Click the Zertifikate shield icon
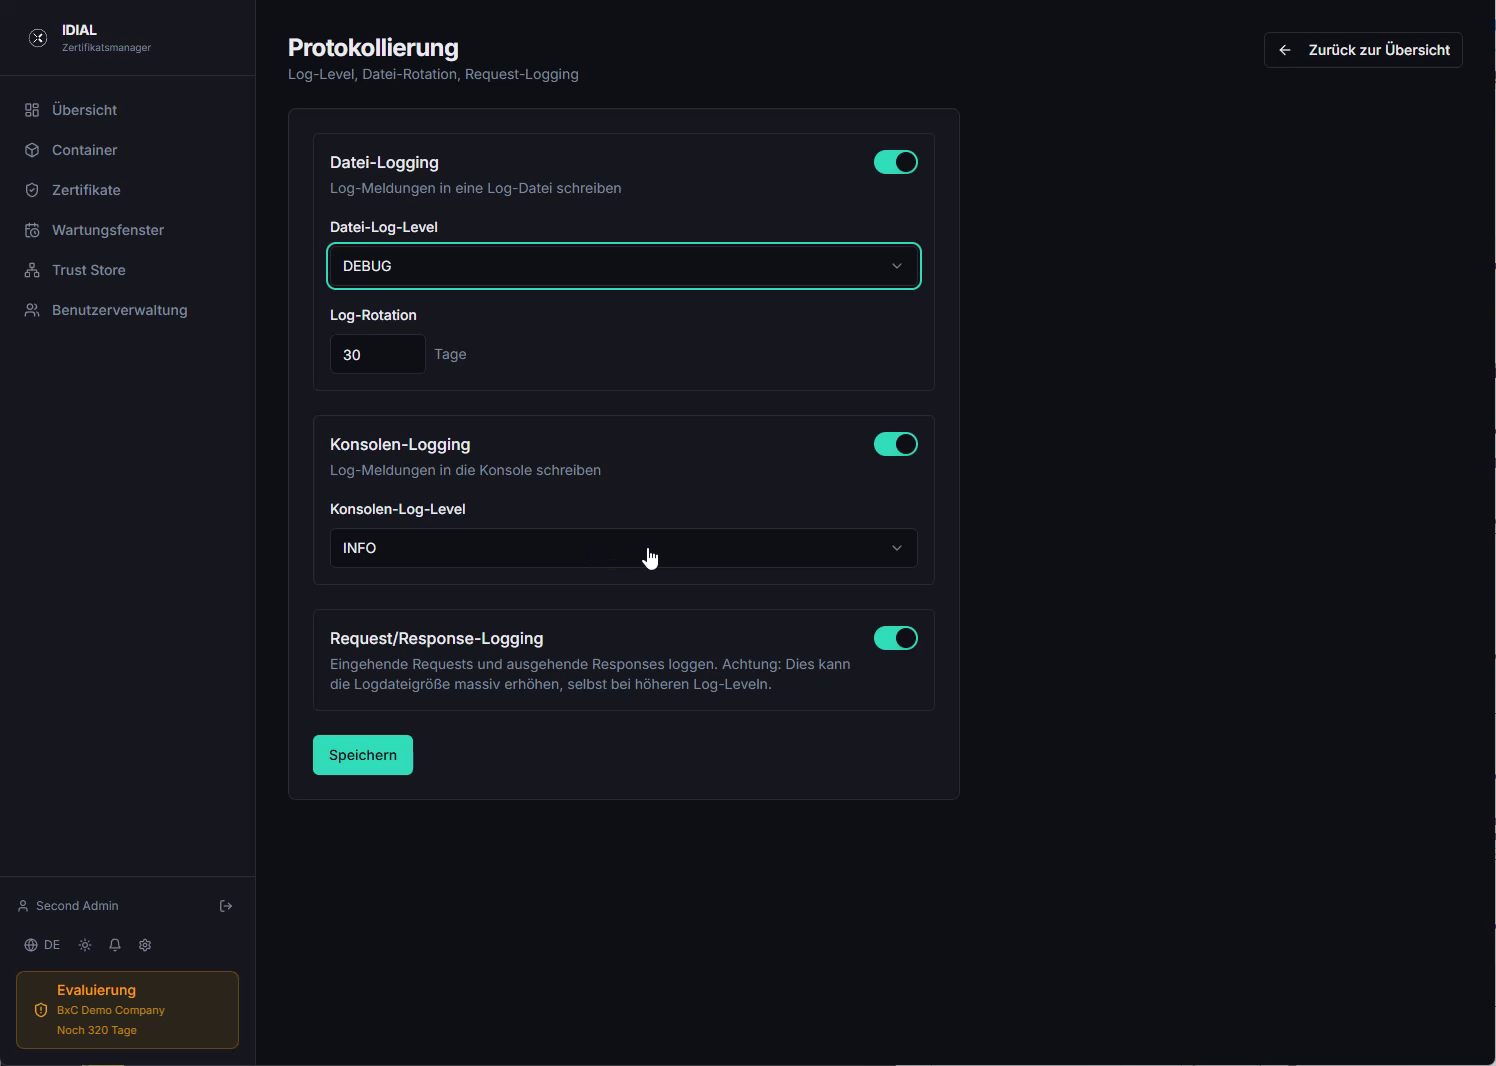This screenshot has width=1496, height=1066. click(x=32, y=190)
